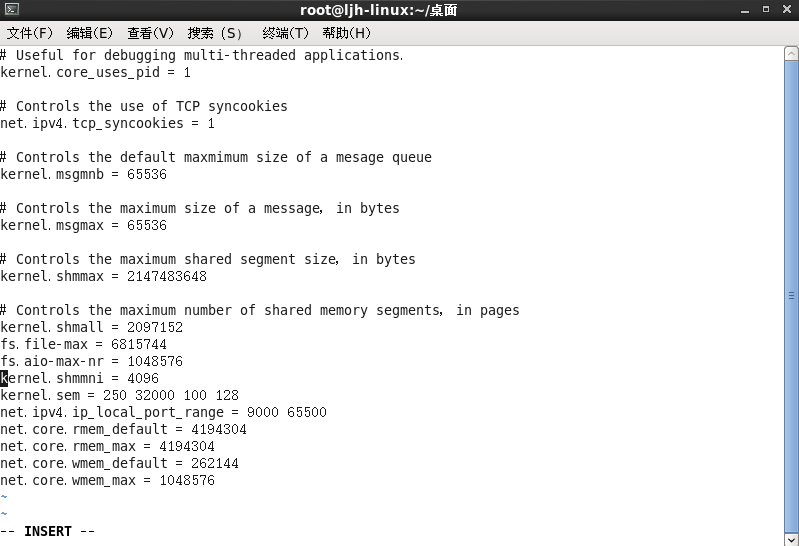Click the comment about shared memory segments
Viewport: 799px width, 546px height.
coord(260,310)
